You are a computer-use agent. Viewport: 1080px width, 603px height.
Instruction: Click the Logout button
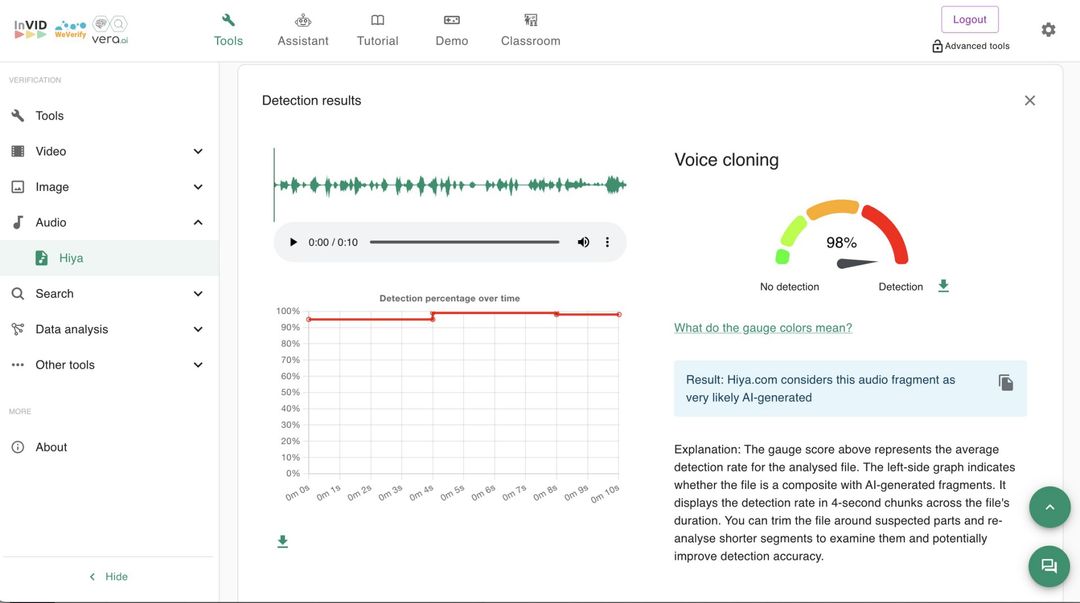point(969,19)
